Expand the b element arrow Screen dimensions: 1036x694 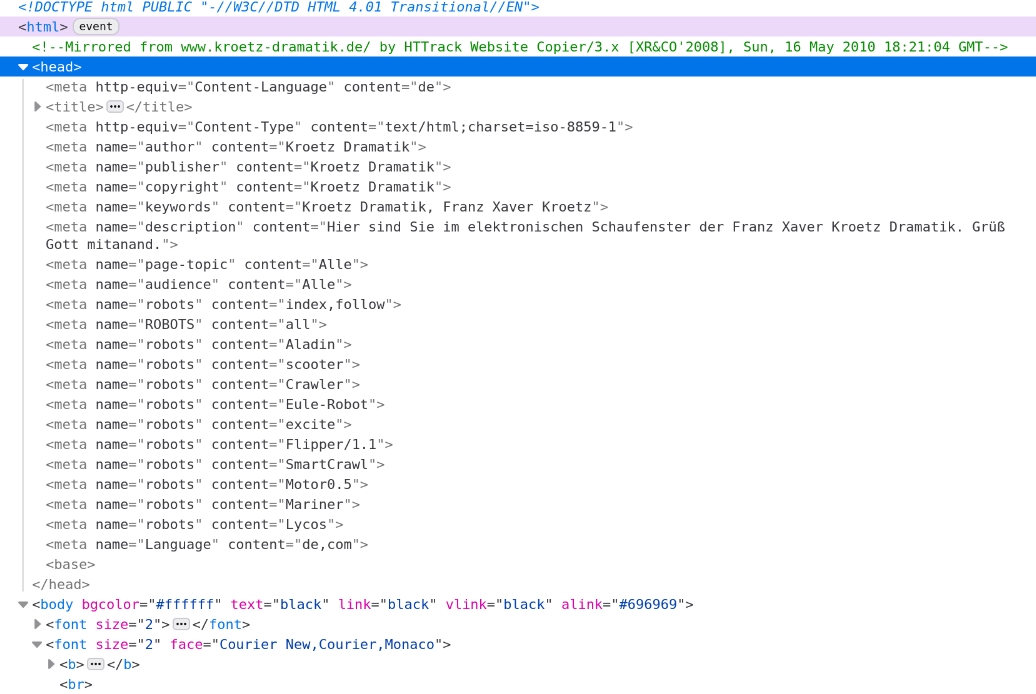(52, 665)
